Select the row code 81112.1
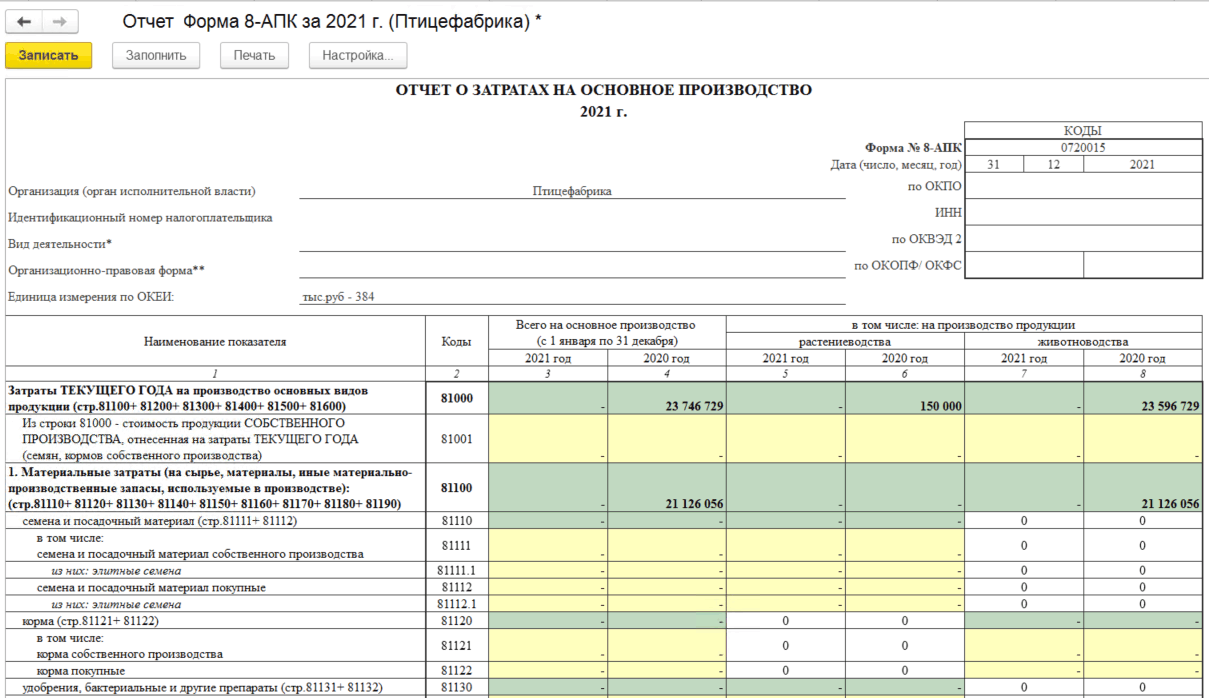Viewport: 1209px width, 698px height. tap(457, 604)
